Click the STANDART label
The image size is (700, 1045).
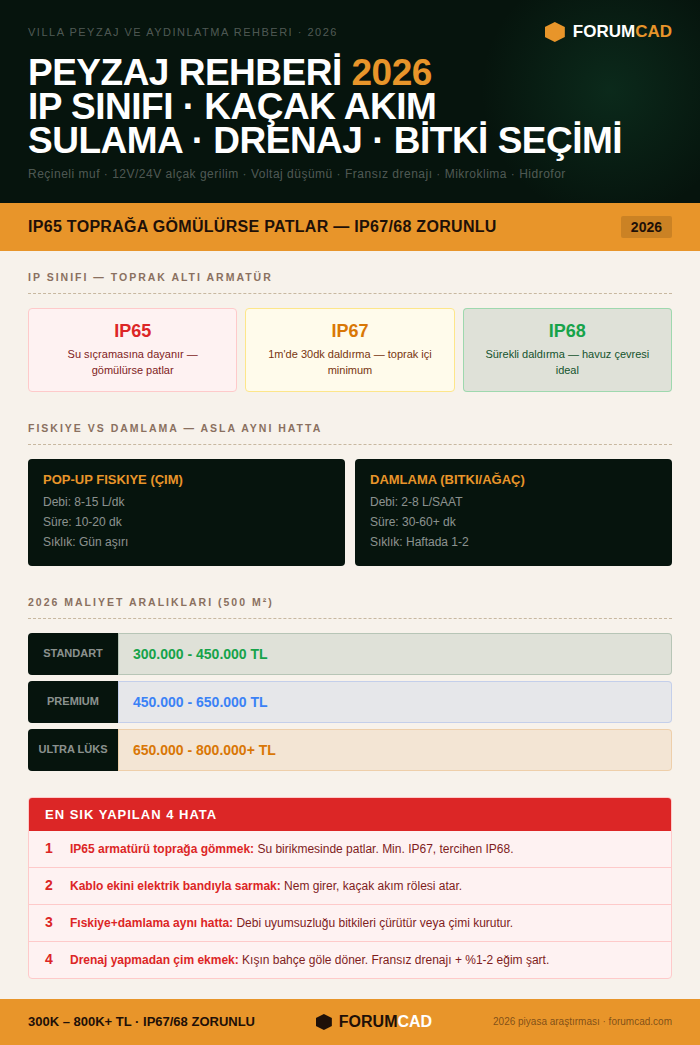point(73,654)
